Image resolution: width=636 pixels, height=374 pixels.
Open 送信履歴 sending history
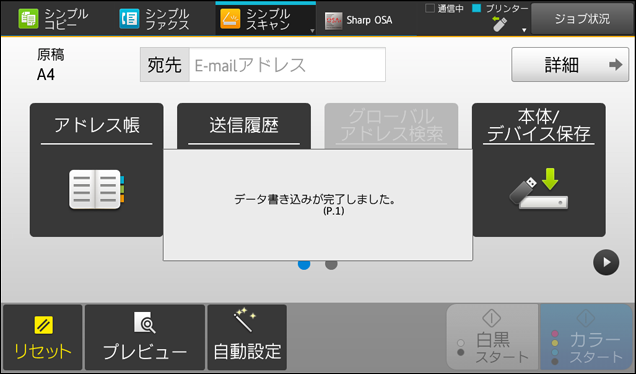pyautogui.click(x=244, y=126)
